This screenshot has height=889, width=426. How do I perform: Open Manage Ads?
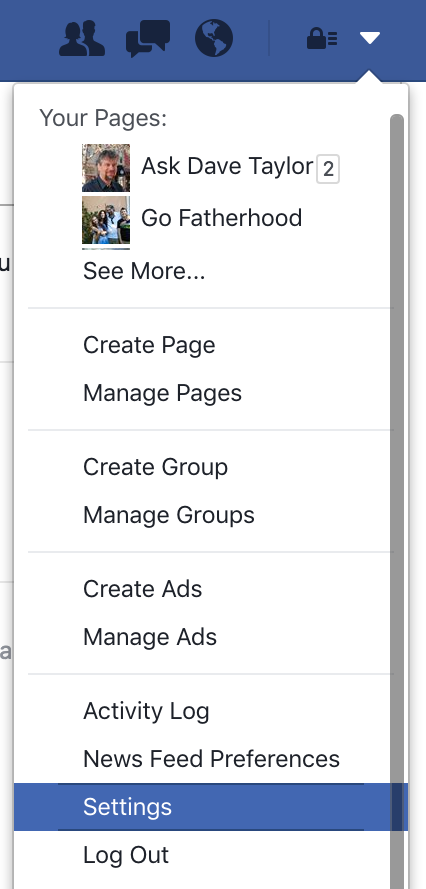pos(150,637)
